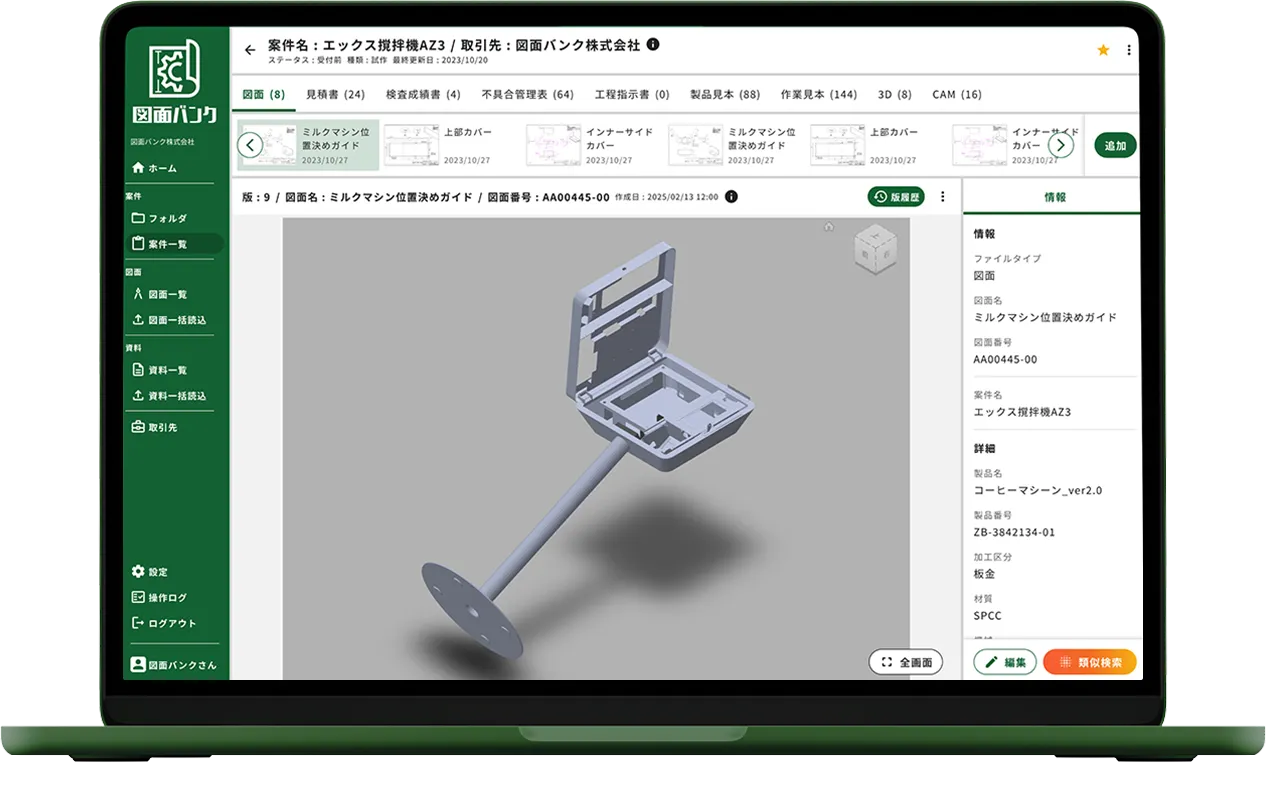
Task: Open 図面一覧 in the sidebar
Action: 159,294
